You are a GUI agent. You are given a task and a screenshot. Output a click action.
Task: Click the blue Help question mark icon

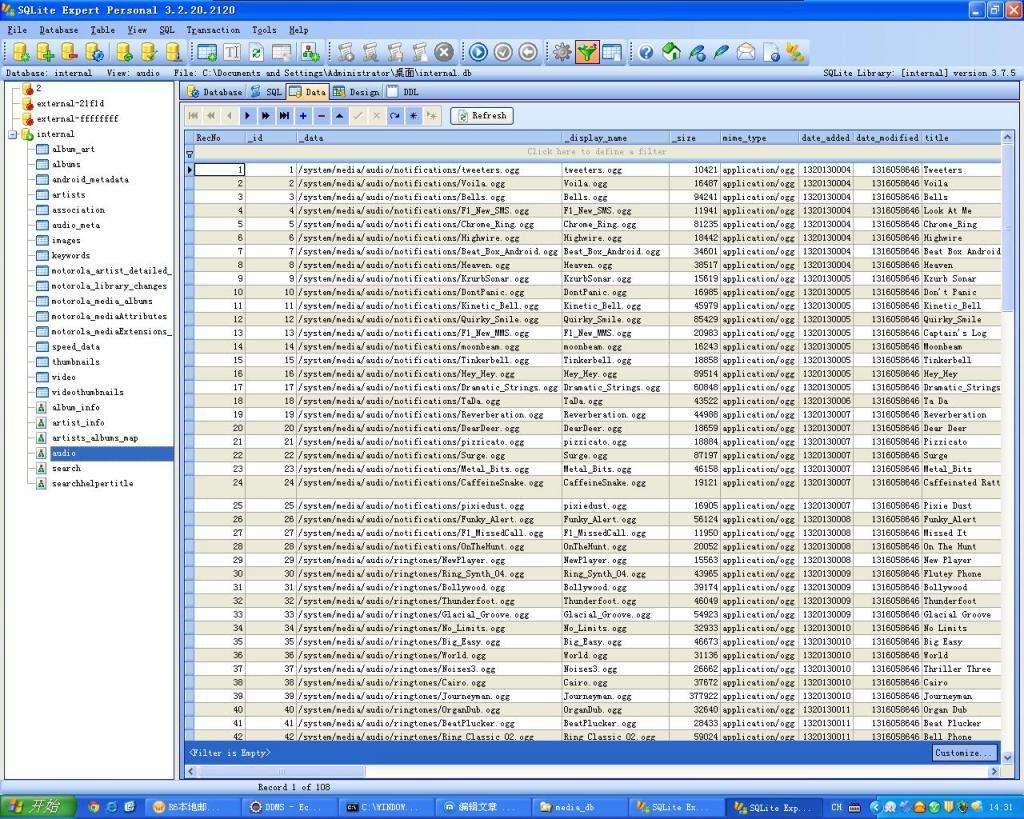coord(646,53)
